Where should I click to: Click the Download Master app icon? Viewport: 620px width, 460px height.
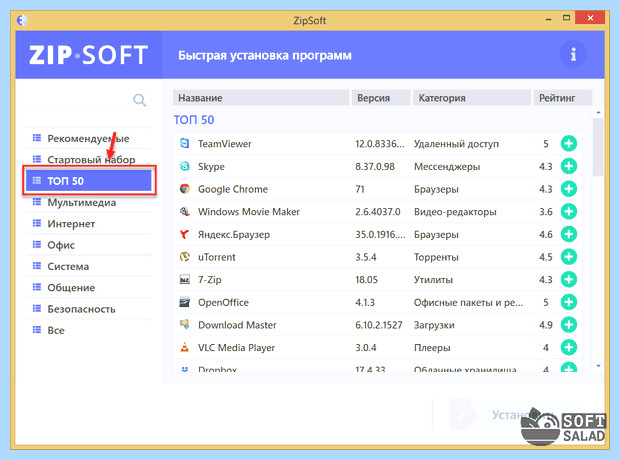185,325
